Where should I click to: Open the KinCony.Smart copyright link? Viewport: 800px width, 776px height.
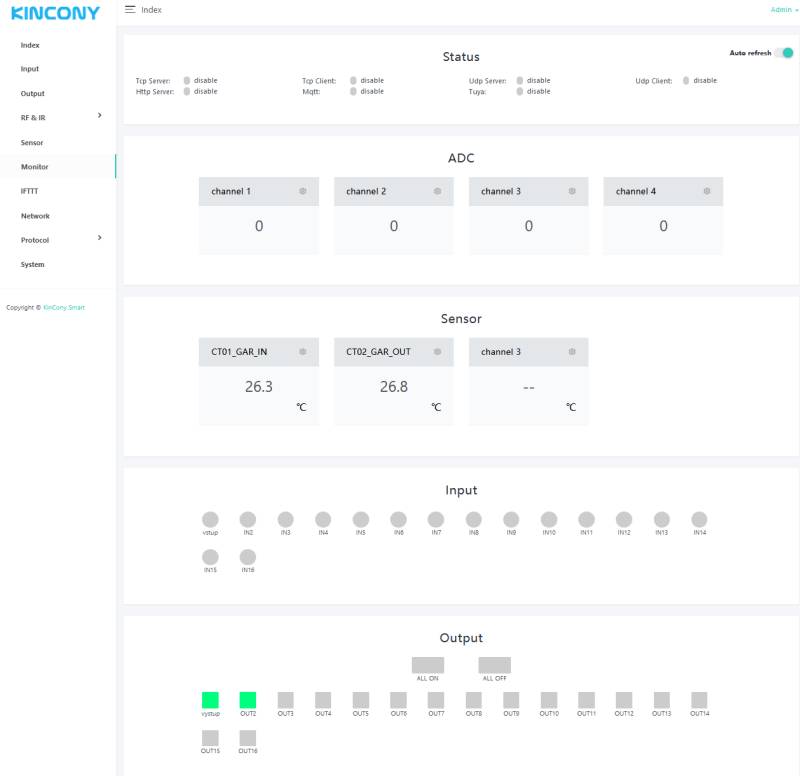(x=64, y=308)
